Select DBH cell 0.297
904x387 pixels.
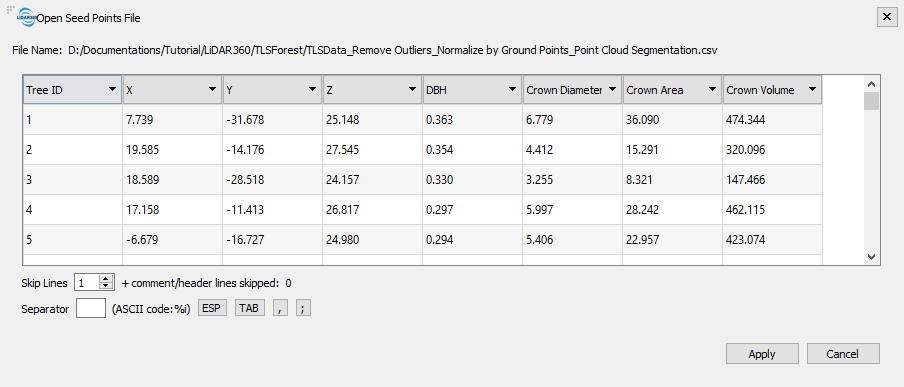click(472, 209)
